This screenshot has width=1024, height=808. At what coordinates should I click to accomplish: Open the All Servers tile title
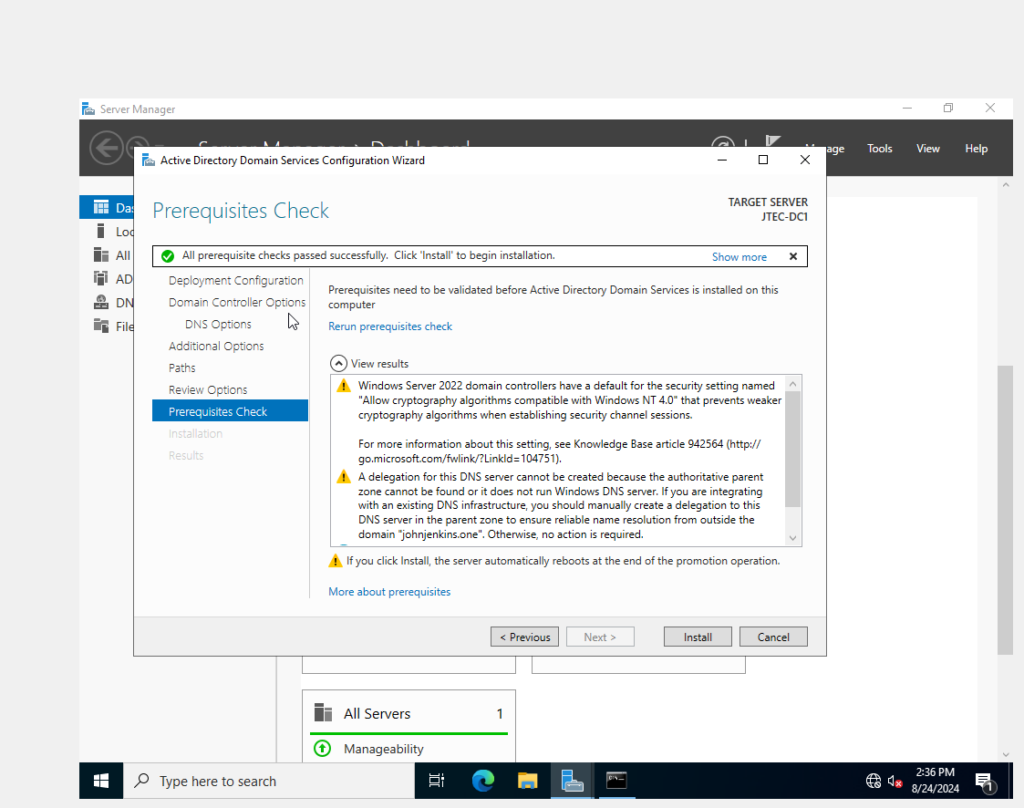377,713
